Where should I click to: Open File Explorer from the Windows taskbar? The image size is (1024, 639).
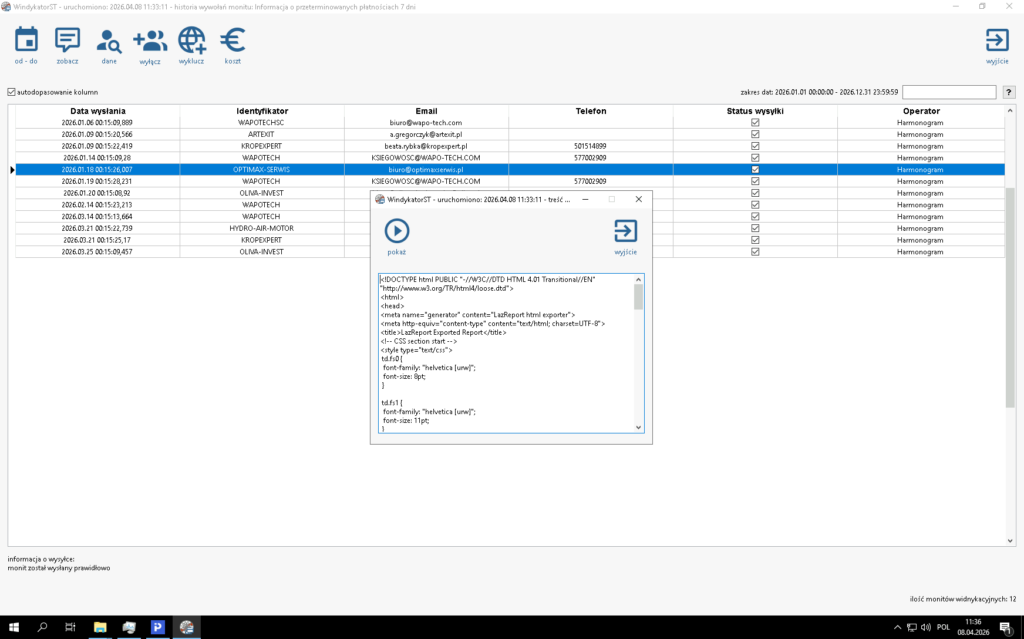point(100,627)
